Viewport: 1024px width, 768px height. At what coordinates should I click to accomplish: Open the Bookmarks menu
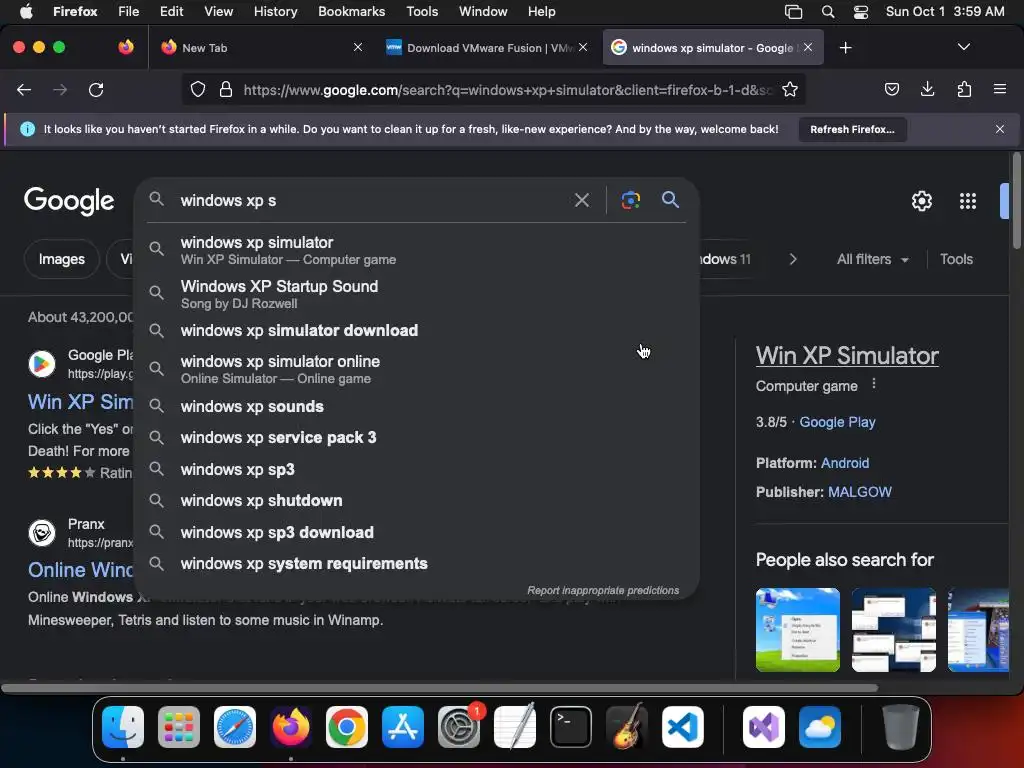coord(351,12)
